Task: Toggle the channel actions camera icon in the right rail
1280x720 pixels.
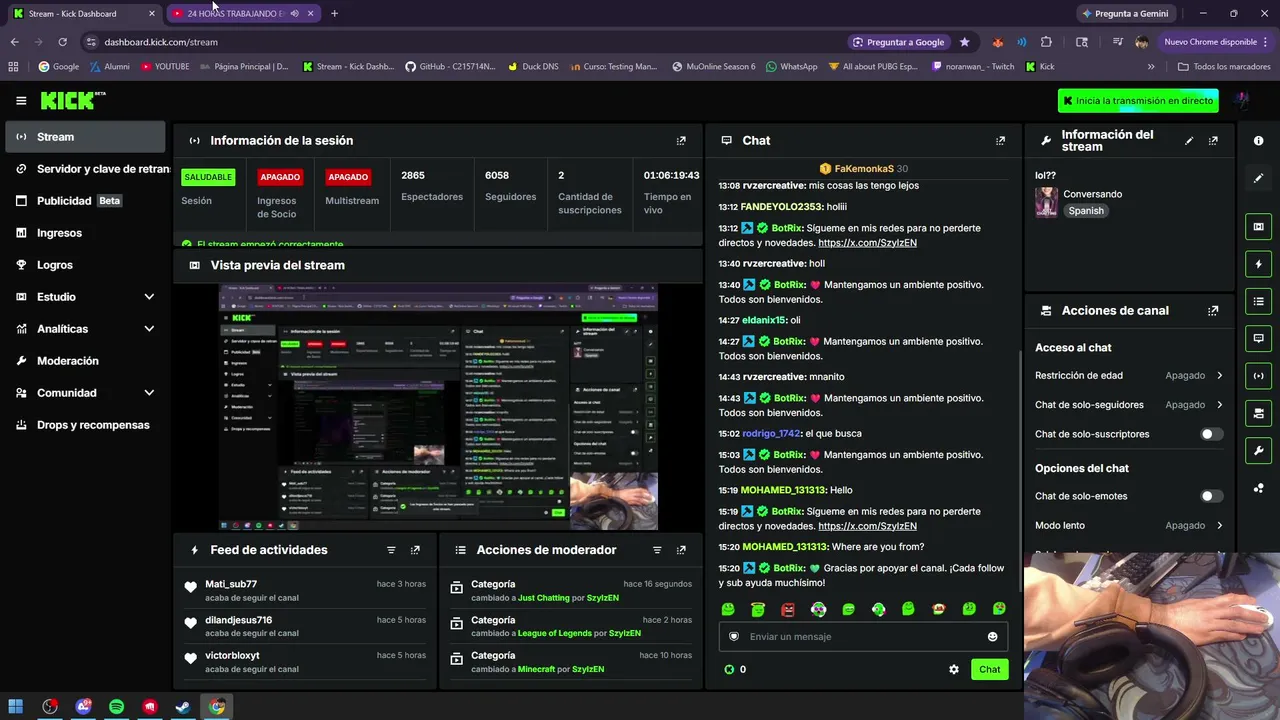Action: 1258,413
